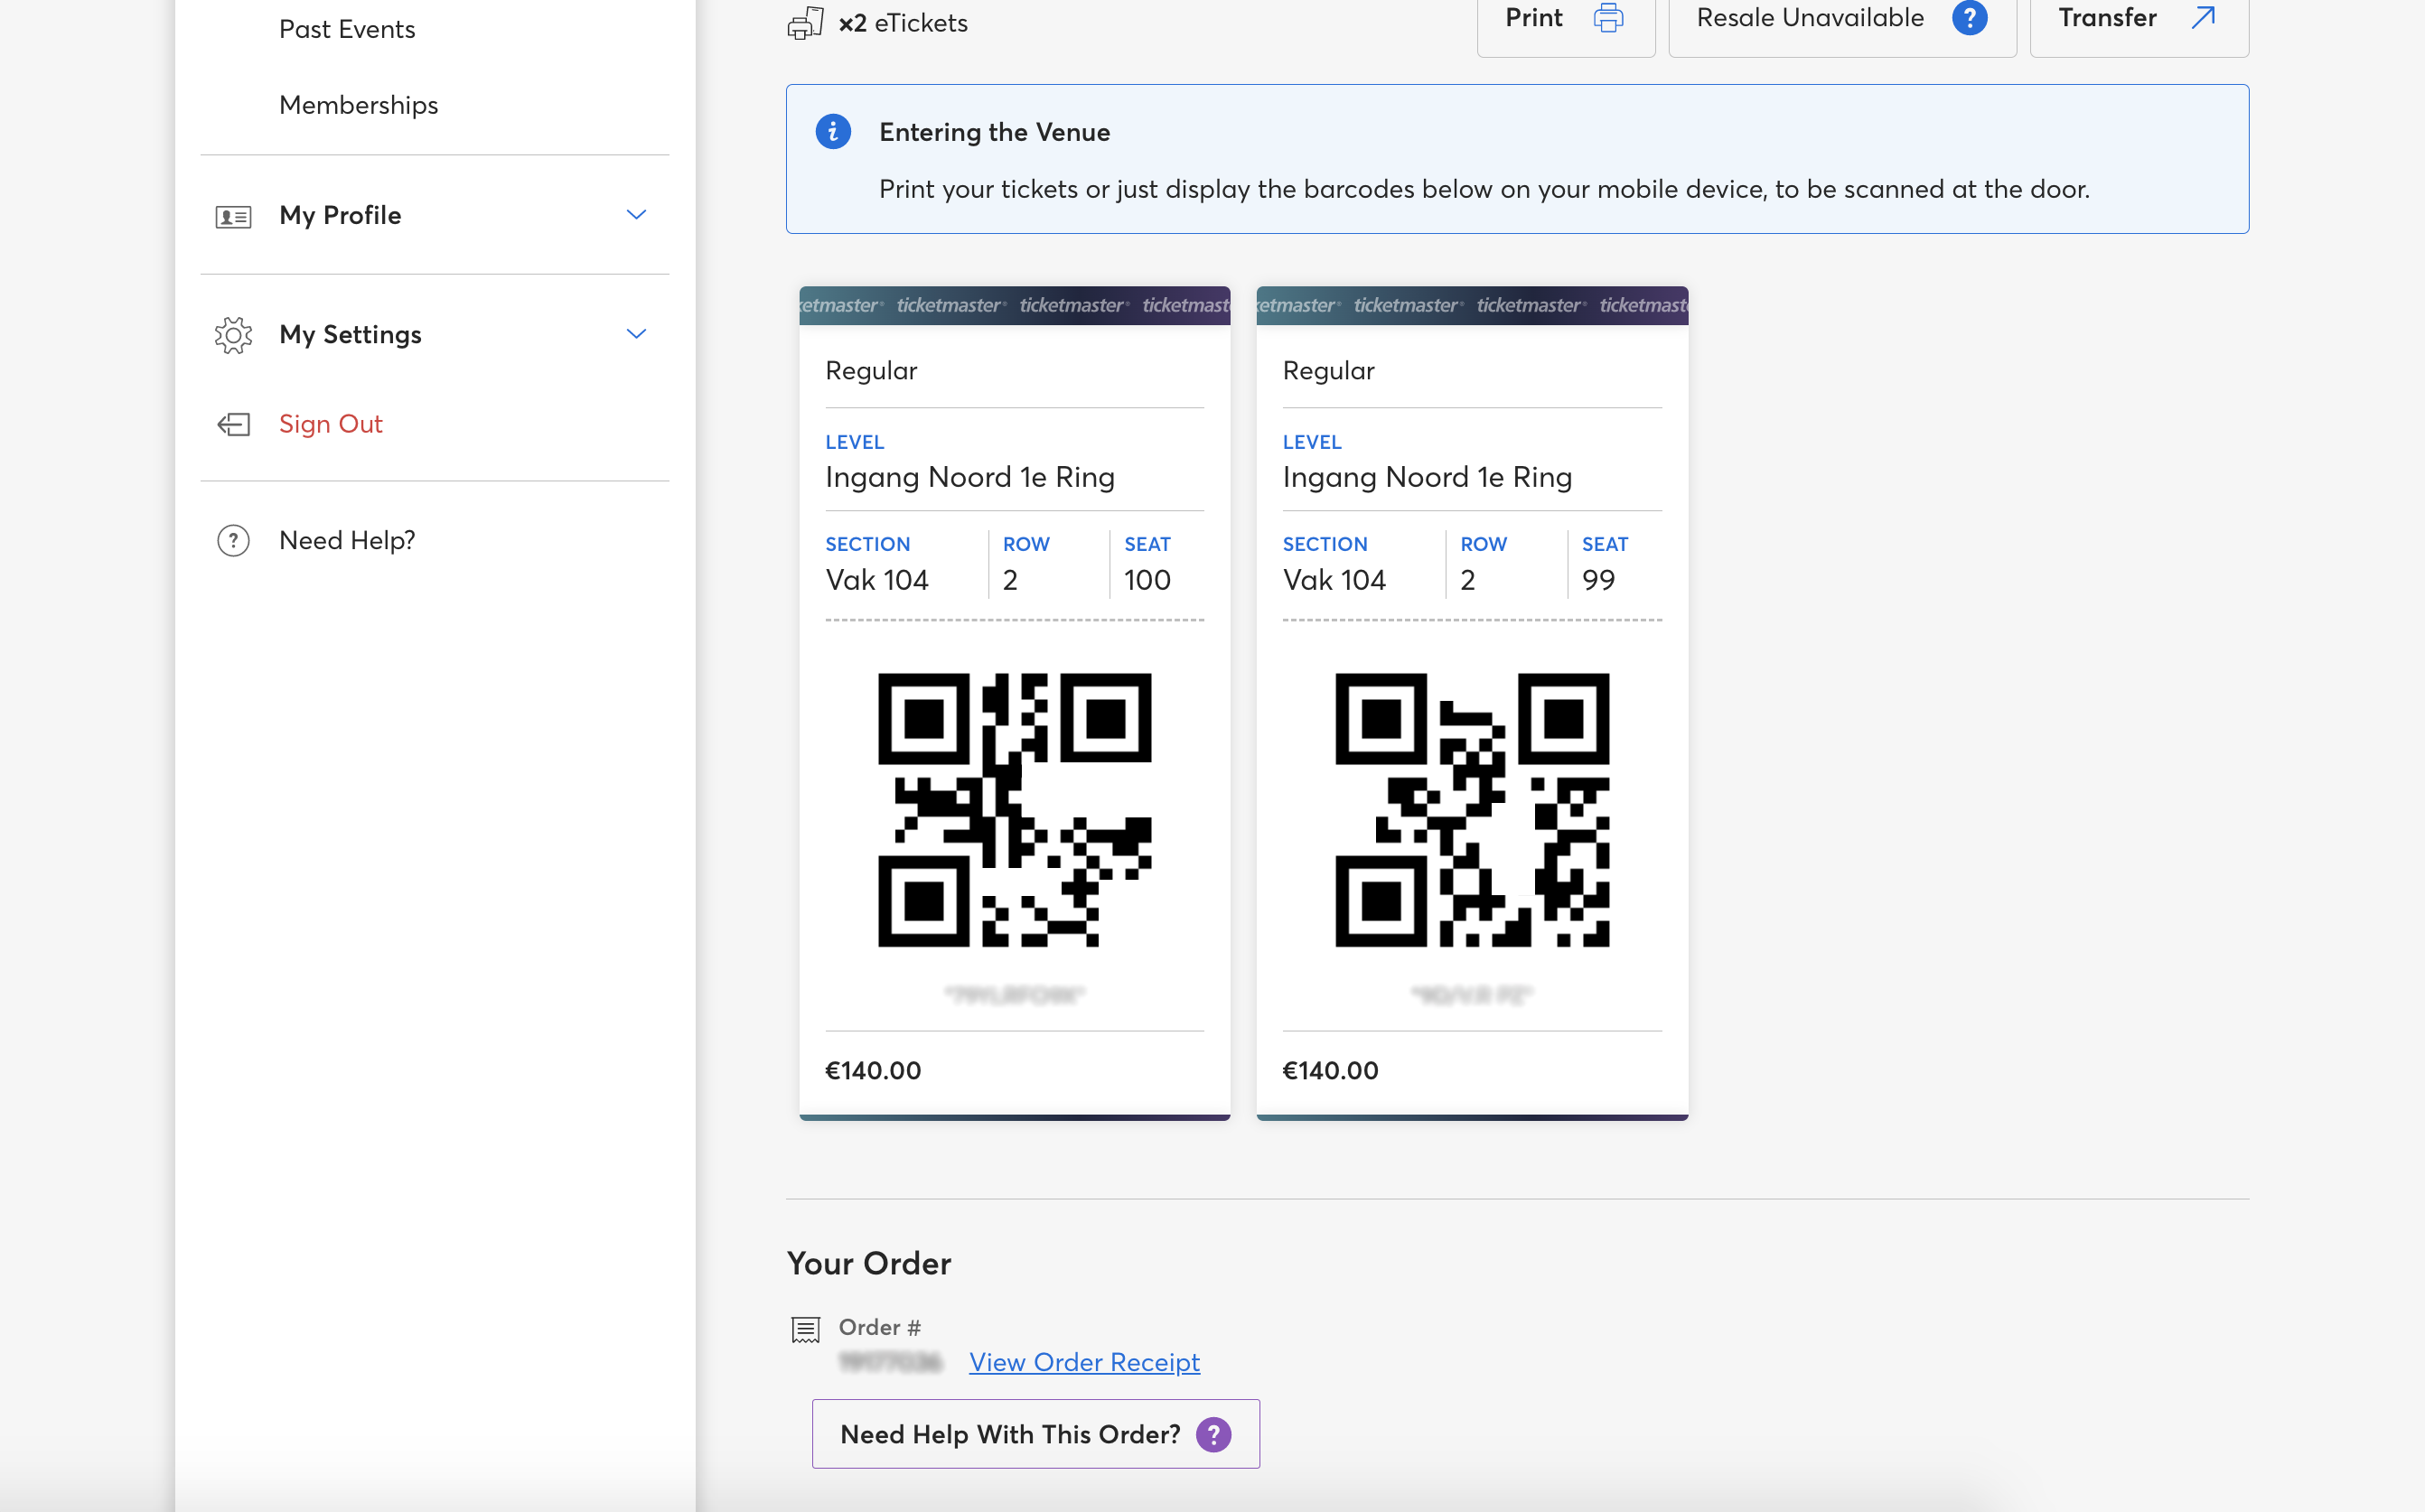Click the QR code for seat 100

tap(1014, 810)
